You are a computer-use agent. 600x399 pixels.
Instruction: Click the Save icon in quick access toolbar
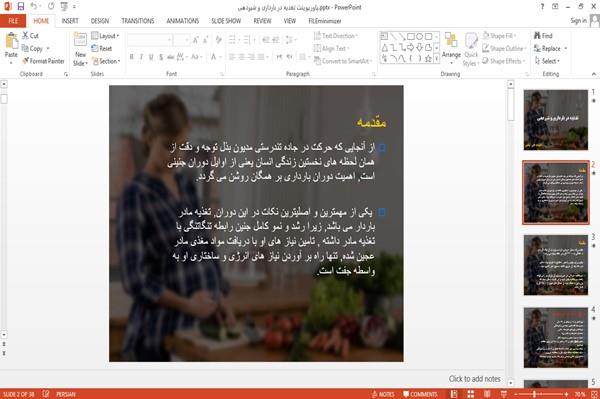21,7
